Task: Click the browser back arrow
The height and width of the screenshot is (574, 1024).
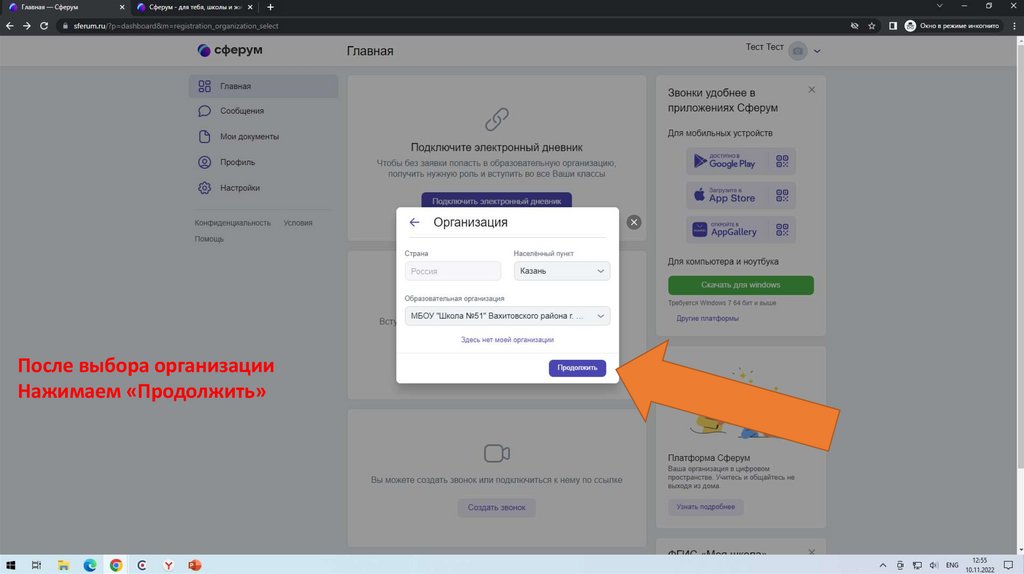Action: point(9,26)
